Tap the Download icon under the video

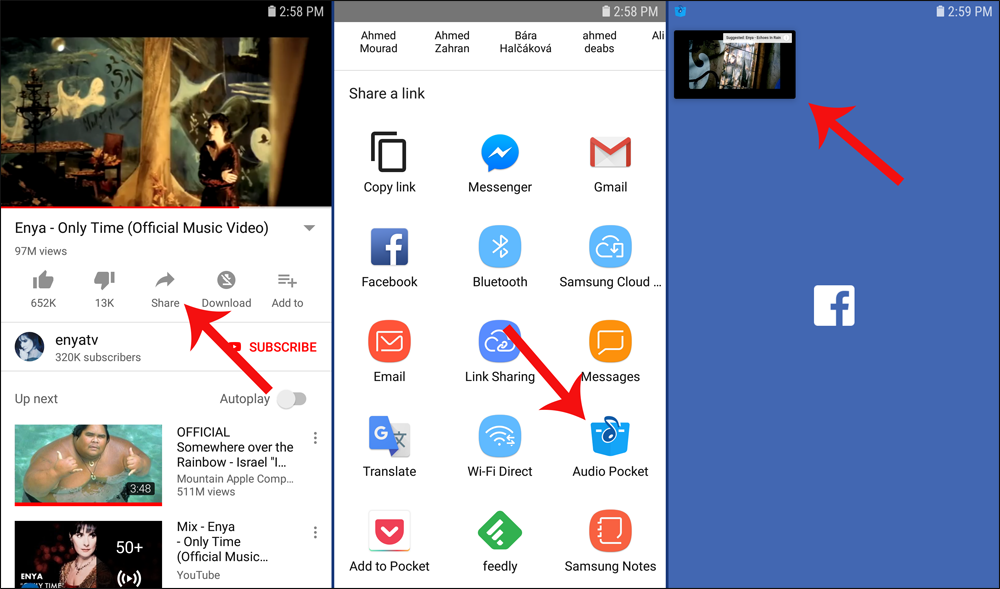(226, 280)
